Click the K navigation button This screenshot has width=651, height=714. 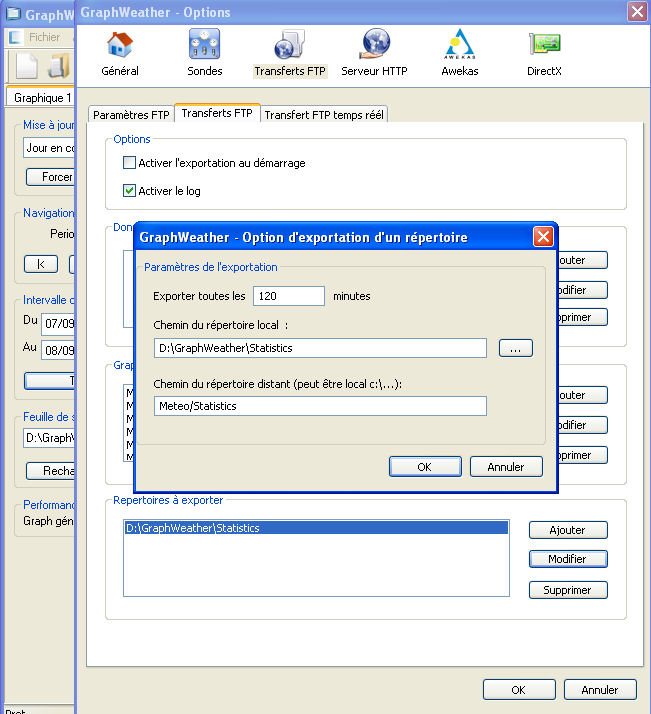pos(41,264)
